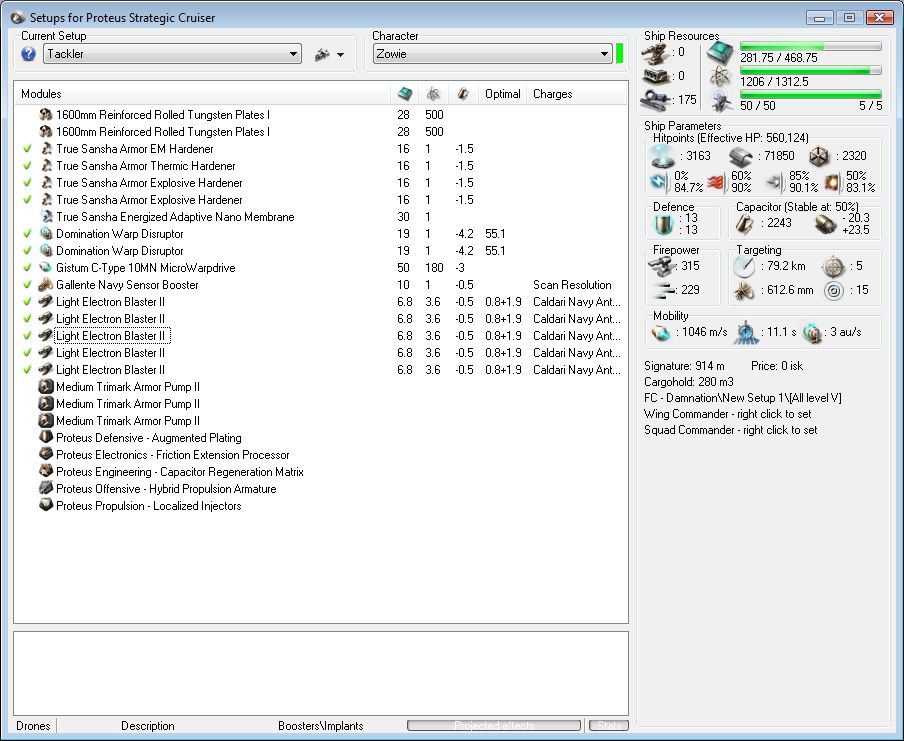Screen dimensions: 904x741
Task: Click the capacitor column header icon
Action: click(x=462, y=93)
